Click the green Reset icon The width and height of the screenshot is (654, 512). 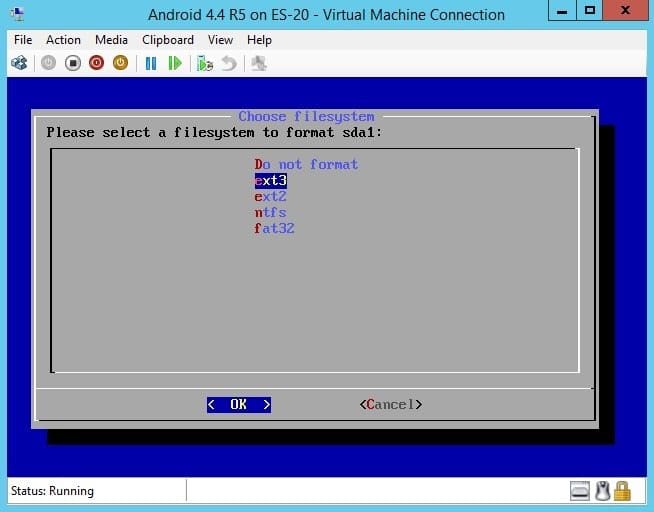point(175,63)
